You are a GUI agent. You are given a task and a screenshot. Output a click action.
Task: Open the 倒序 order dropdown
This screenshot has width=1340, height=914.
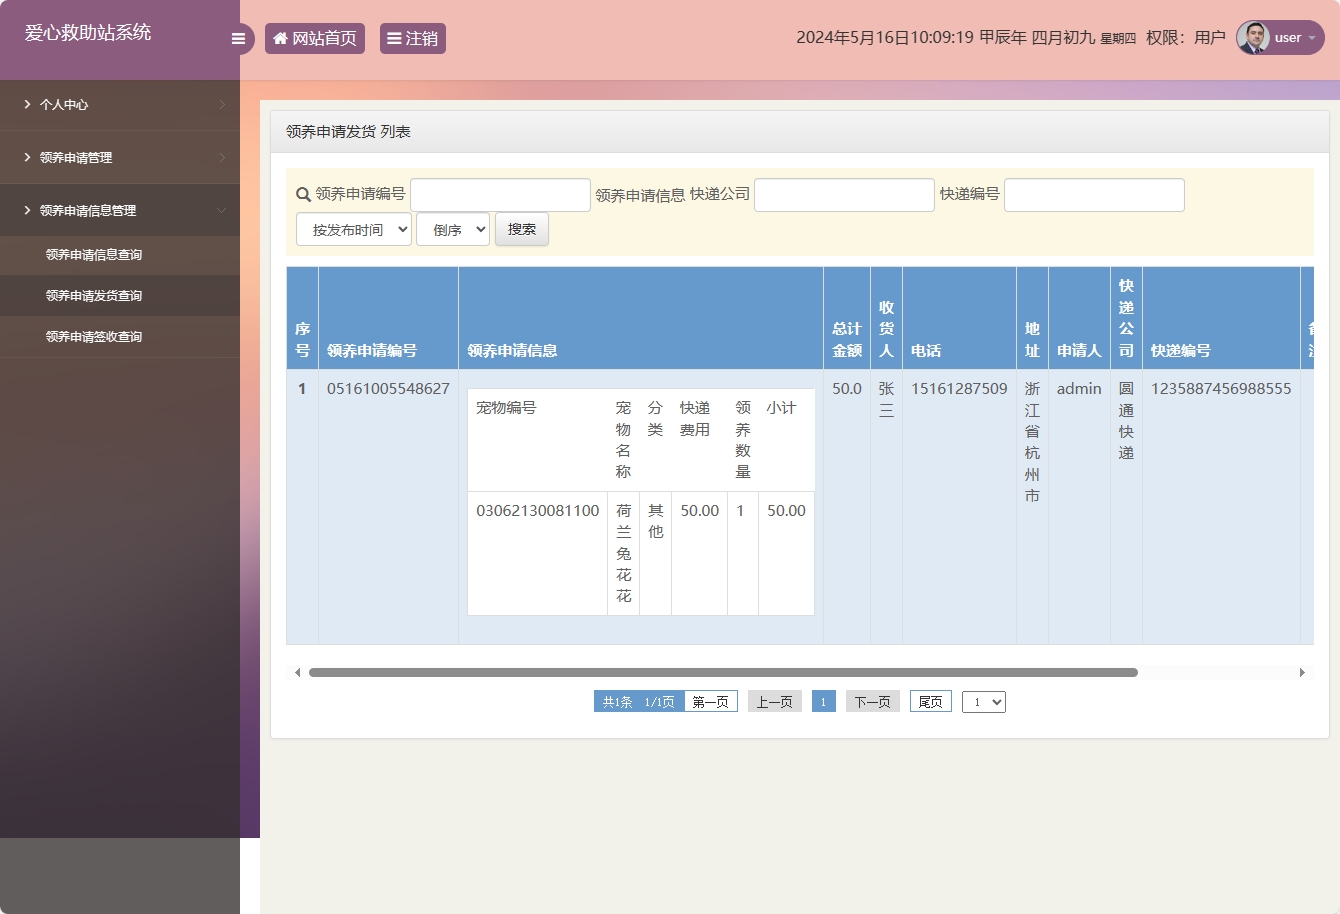(453, 230)
